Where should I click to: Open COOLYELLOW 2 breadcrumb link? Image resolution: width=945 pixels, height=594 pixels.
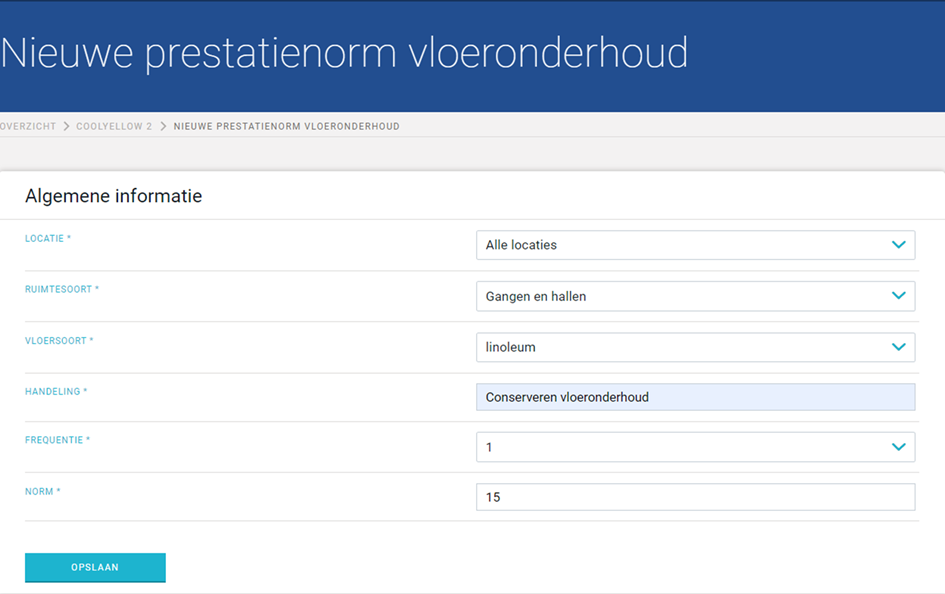(x=114, y=127)
